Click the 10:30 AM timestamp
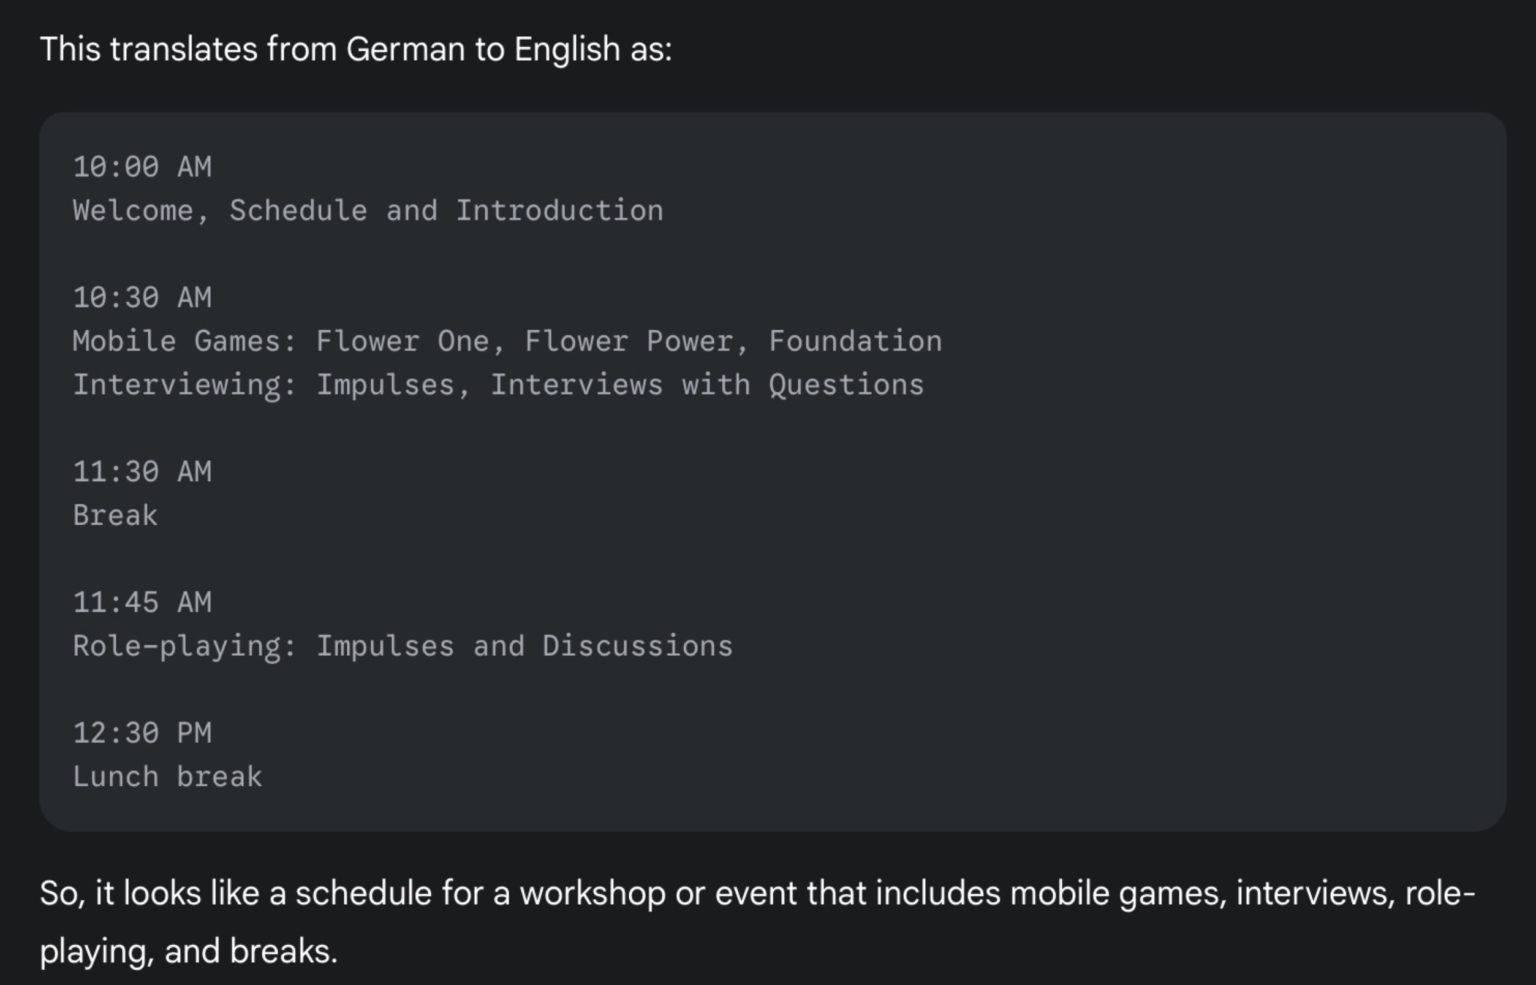The image size is (1536, 985). pyautogui.click(x=142, y=298)
